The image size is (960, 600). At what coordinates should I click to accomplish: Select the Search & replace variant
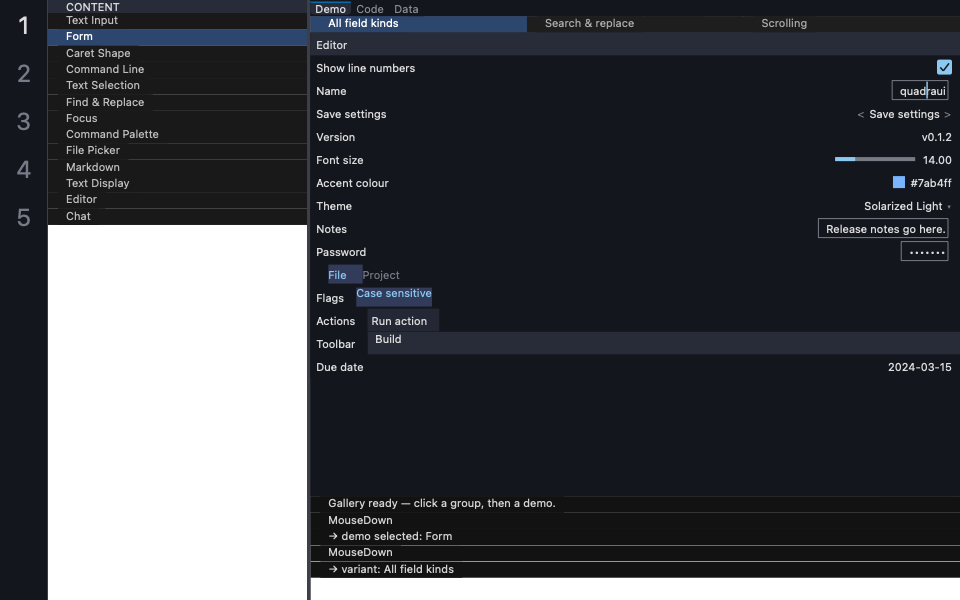point(635,23)
